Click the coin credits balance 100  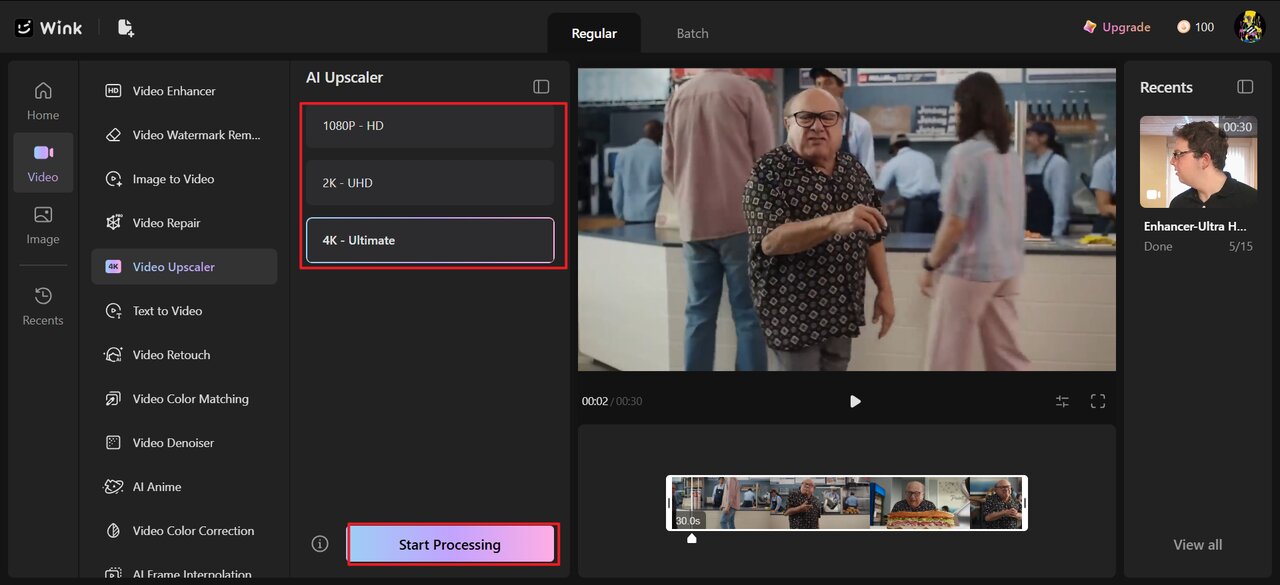coord(1195,27)
